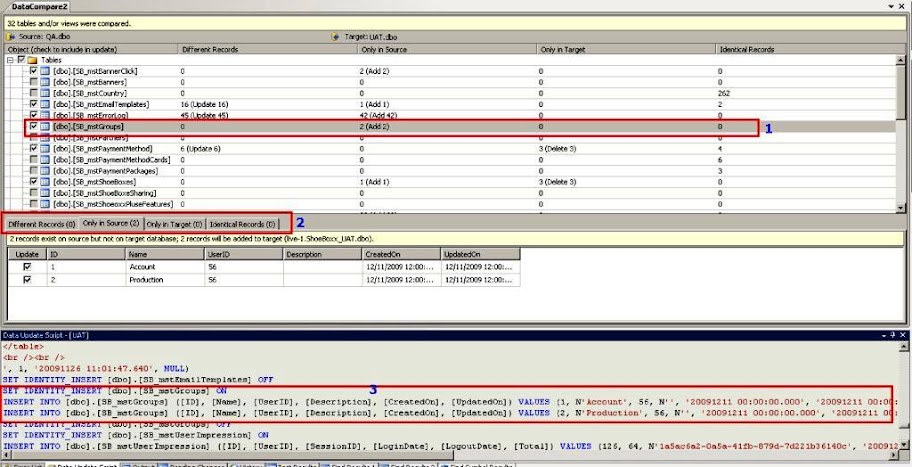Uncheck Update checkbox for Production record

click(27, 281)
